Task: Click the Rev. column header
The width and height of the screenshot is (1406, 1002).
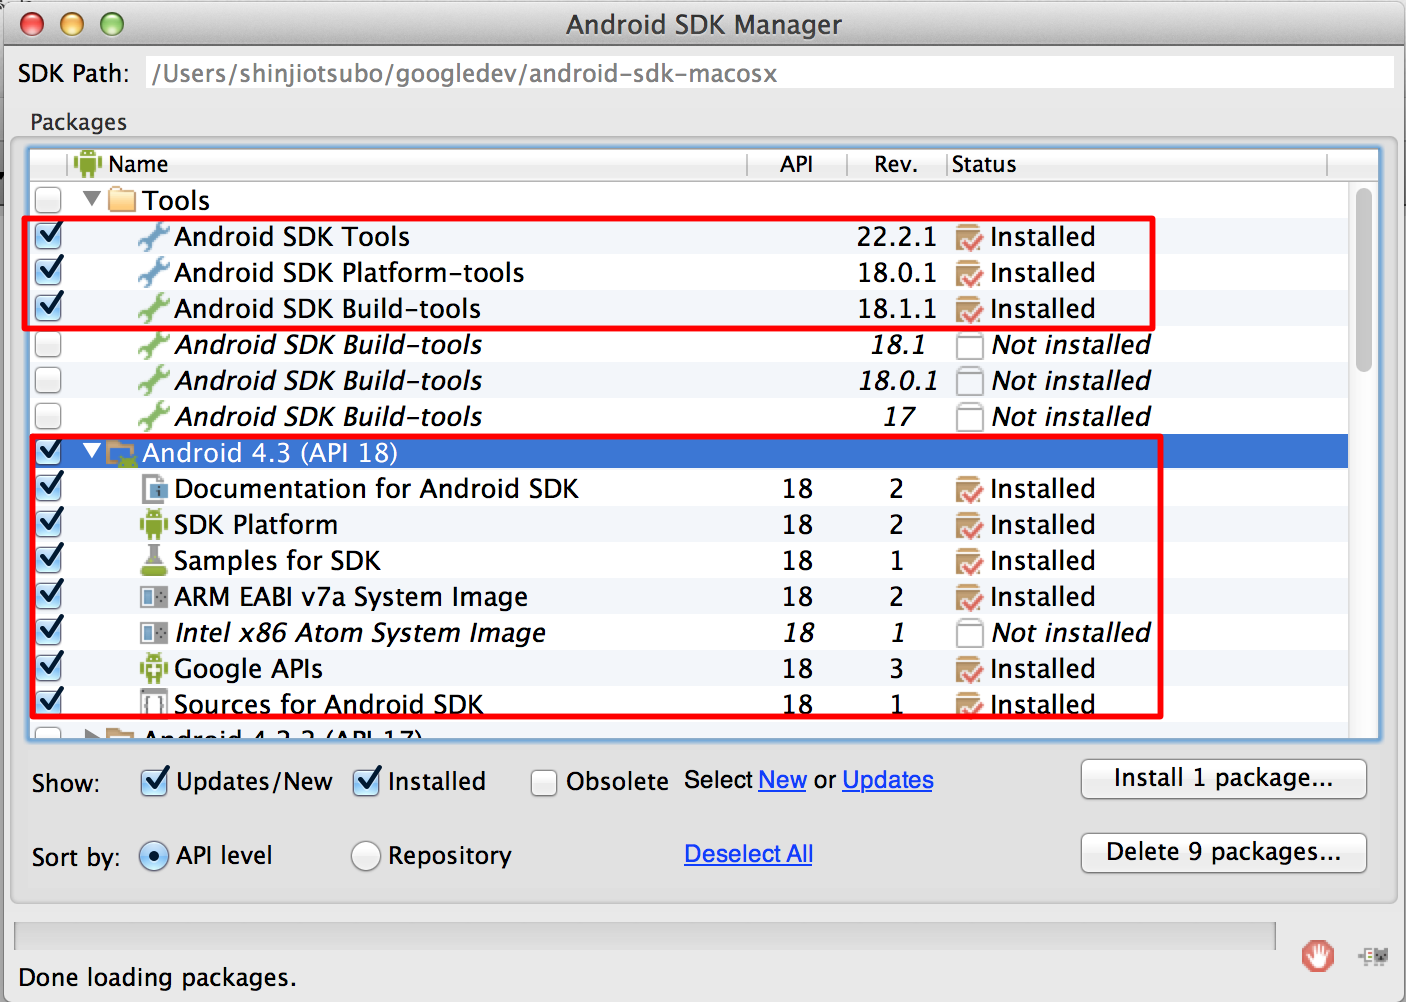Action: coord(896,164)
